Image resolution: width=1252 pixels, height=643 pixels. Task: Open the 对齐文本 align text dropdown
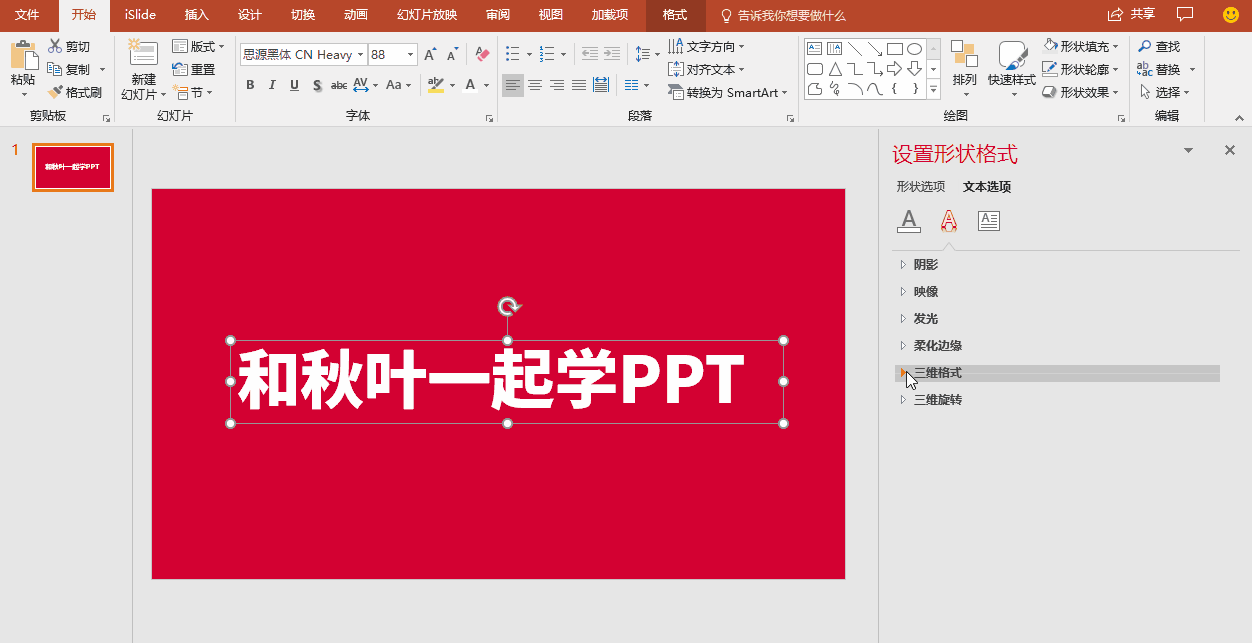point(707,69)
